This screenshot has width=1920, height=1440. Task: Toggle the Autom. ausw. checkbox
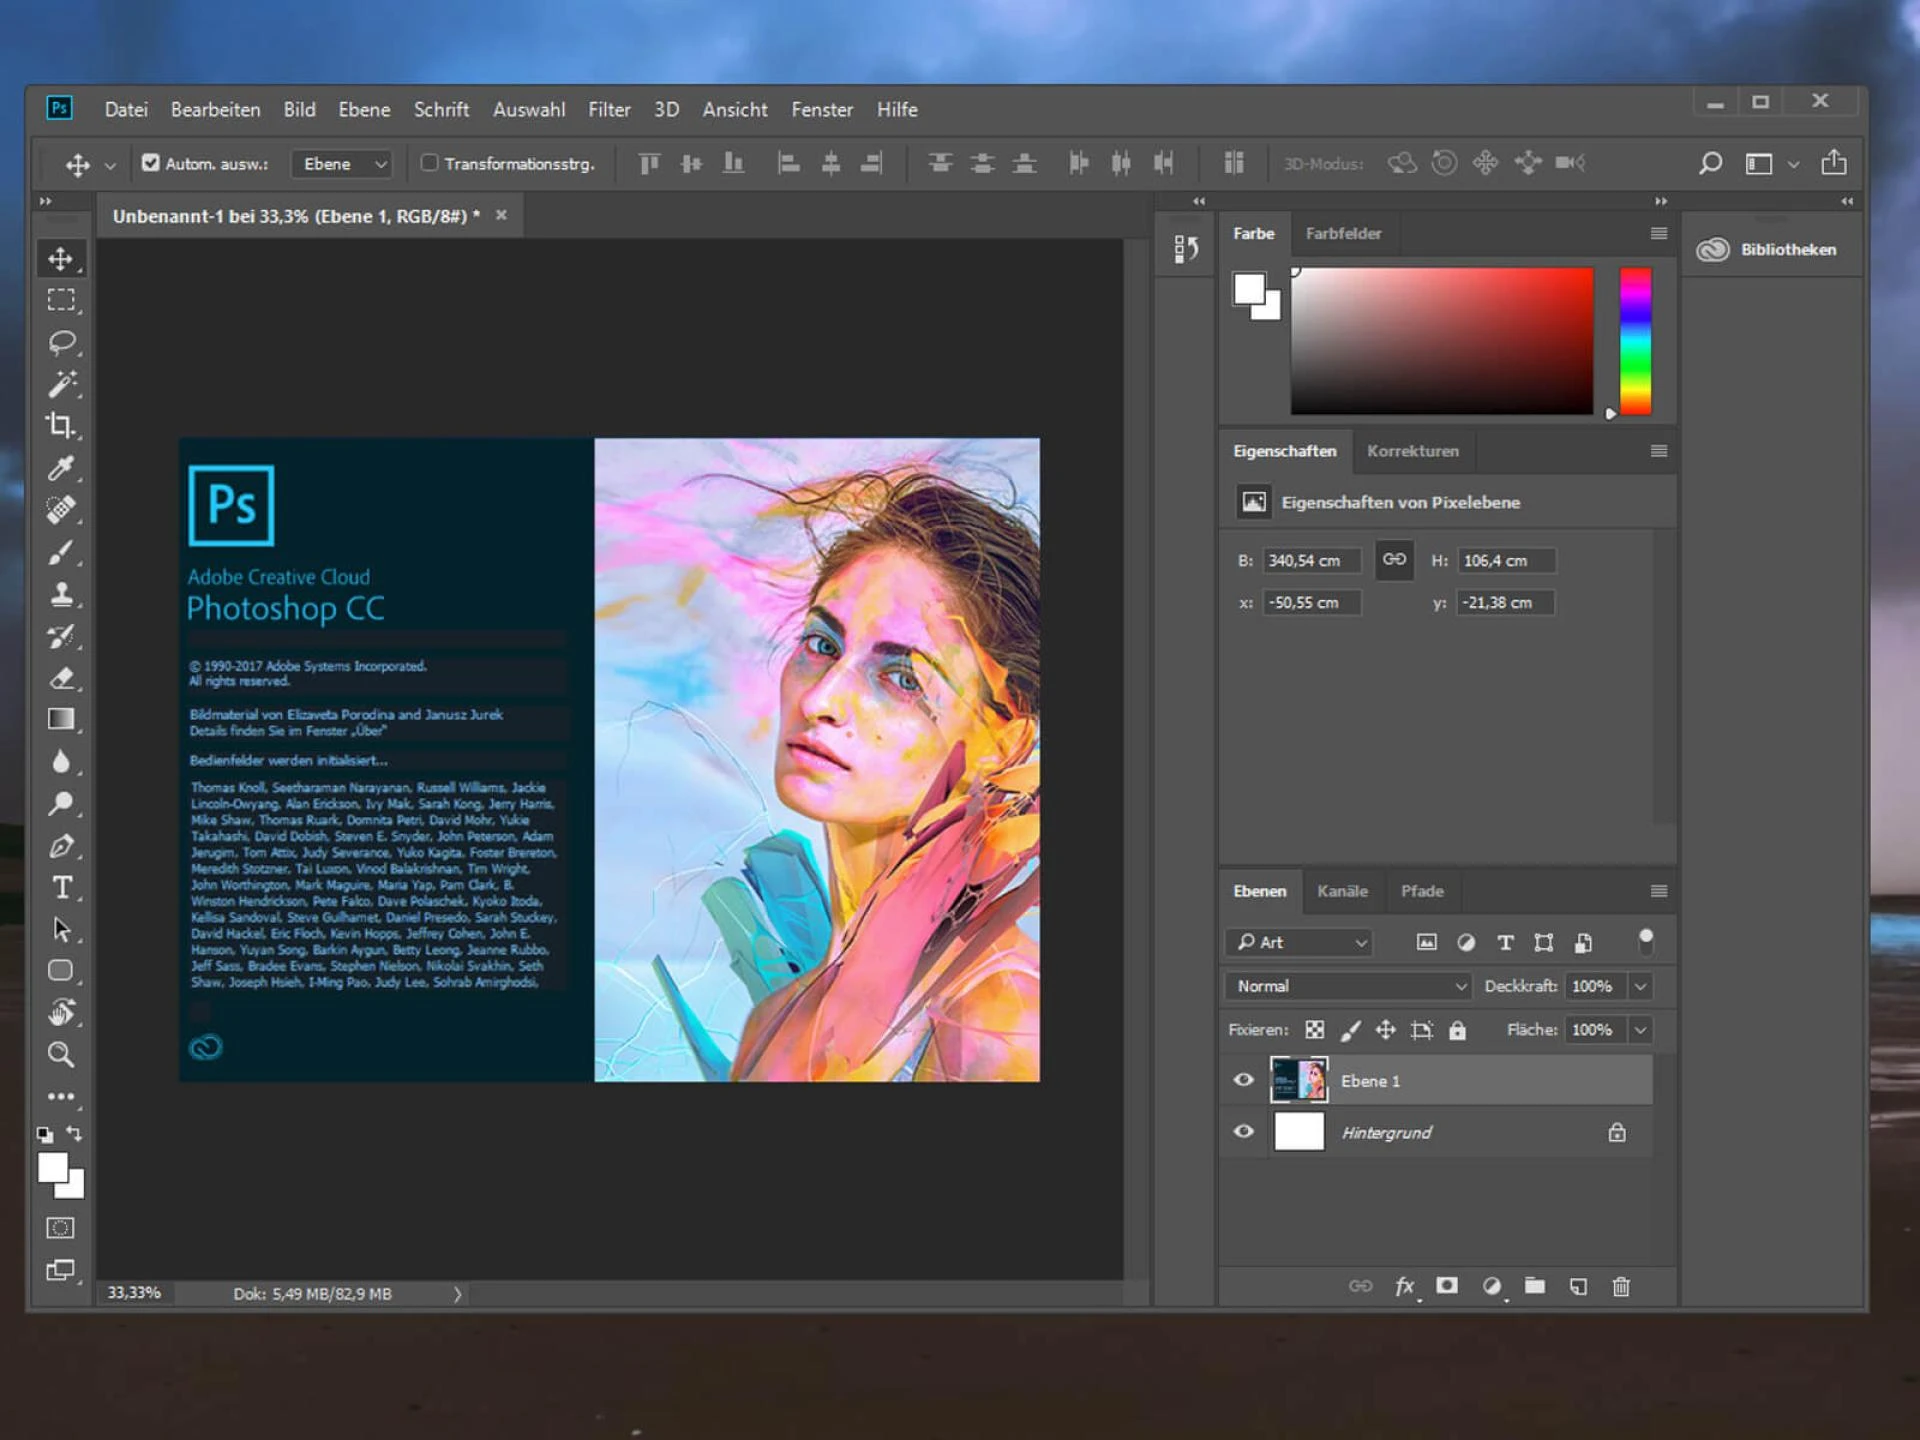pos(151,162)
